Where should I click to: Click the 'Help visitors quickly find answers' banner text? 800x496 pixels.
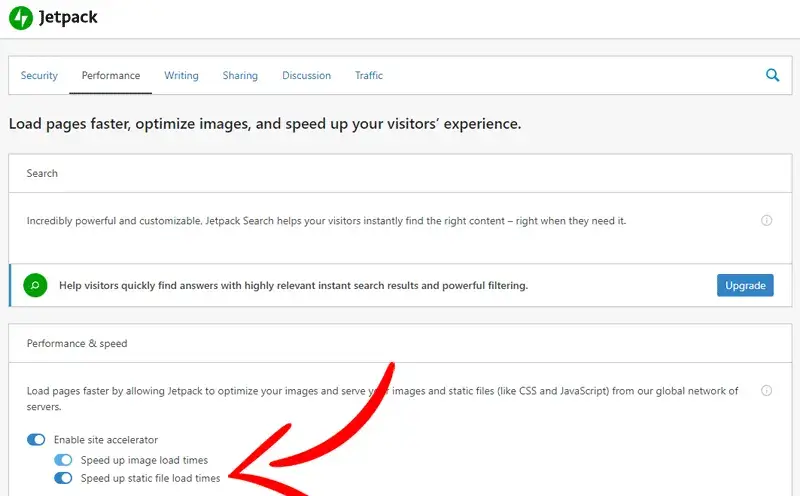point(293,286)
